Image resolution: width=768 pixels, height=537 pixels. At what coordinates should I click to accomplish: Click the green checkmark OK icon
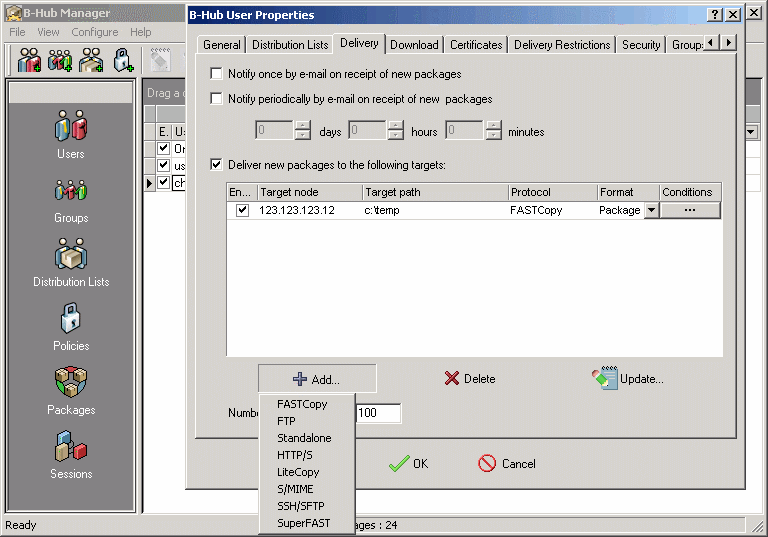click(399, 464)
